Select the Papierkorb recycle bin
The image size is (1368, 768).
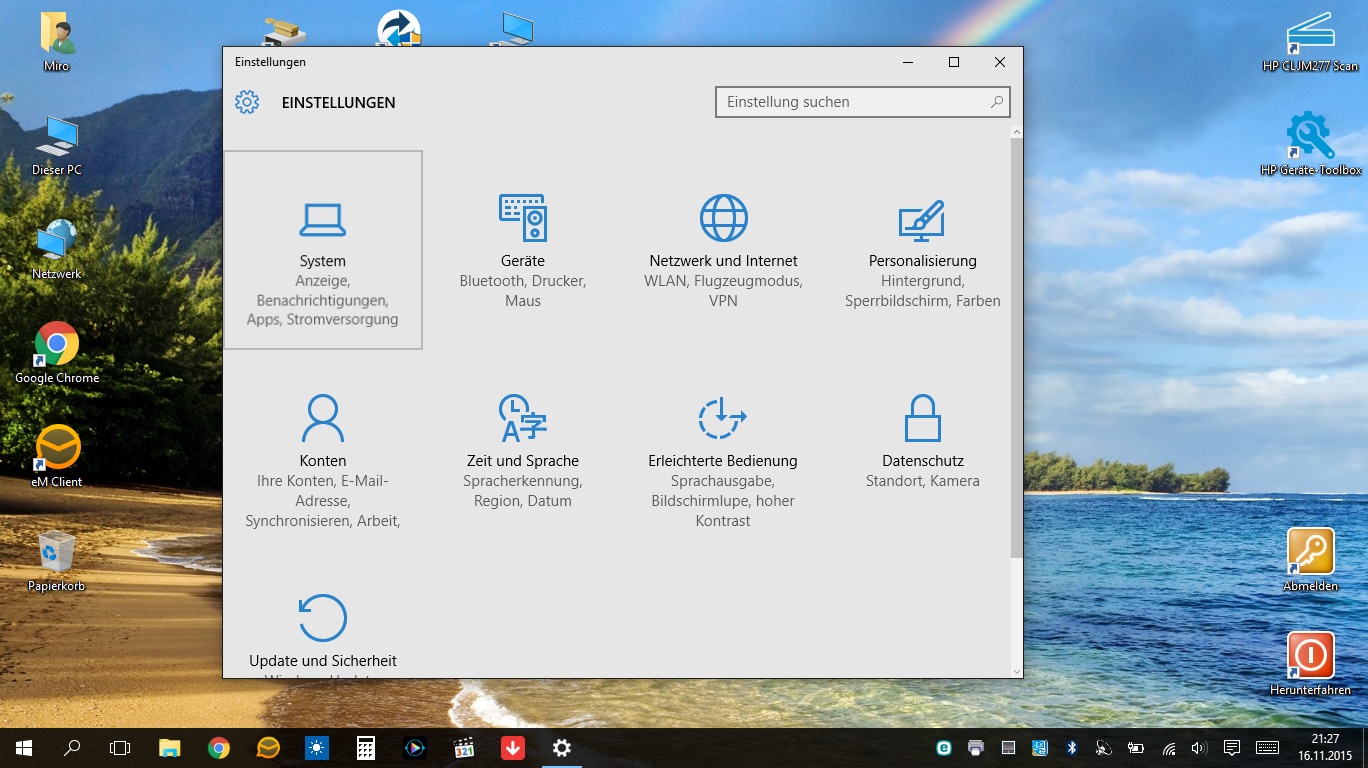[57, 562]
